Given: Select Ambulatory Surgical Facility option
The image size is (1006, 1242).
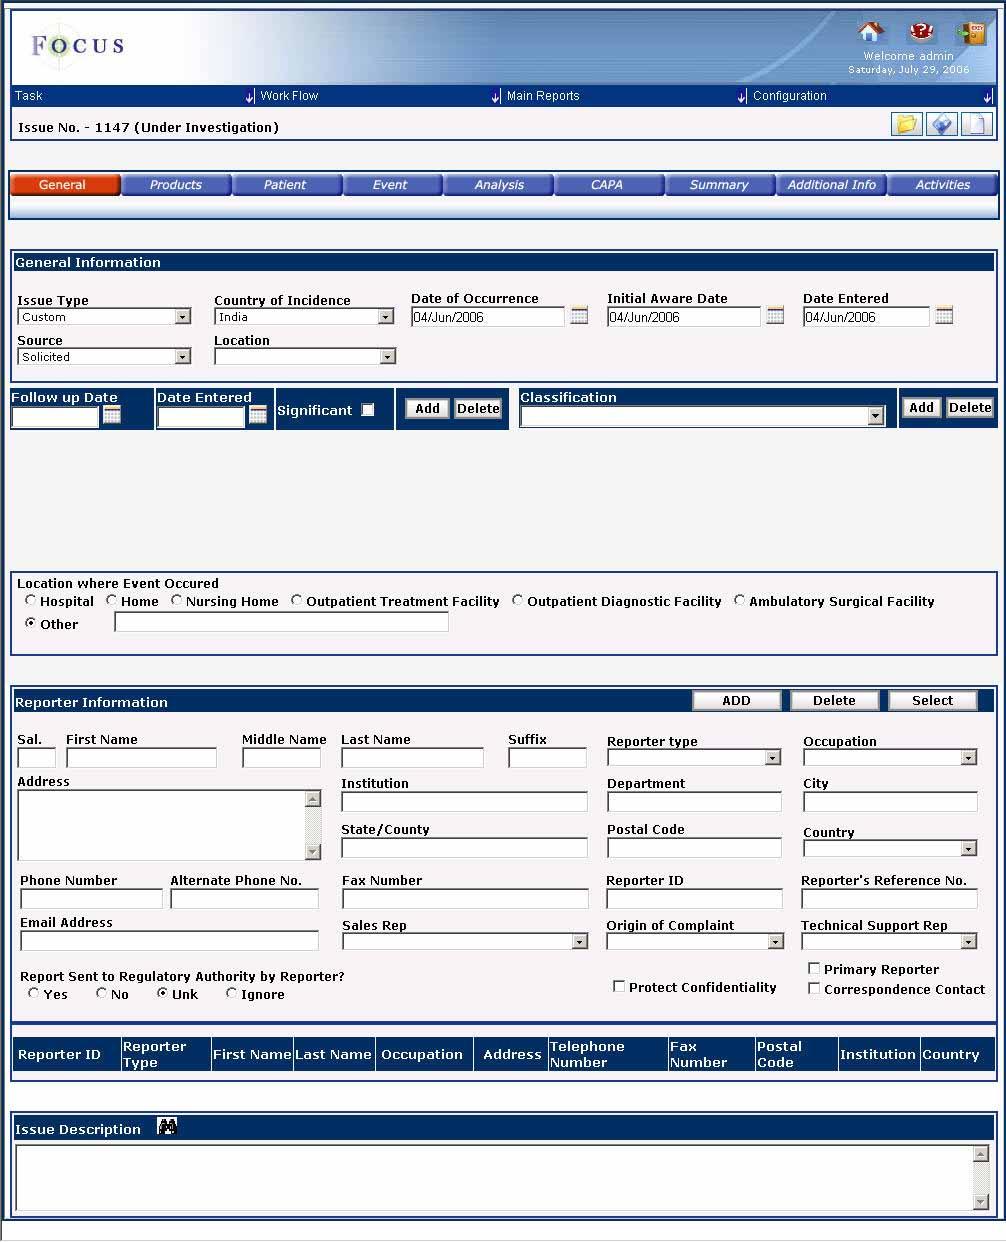Looking at the screenshot, I should click(740, 600).
